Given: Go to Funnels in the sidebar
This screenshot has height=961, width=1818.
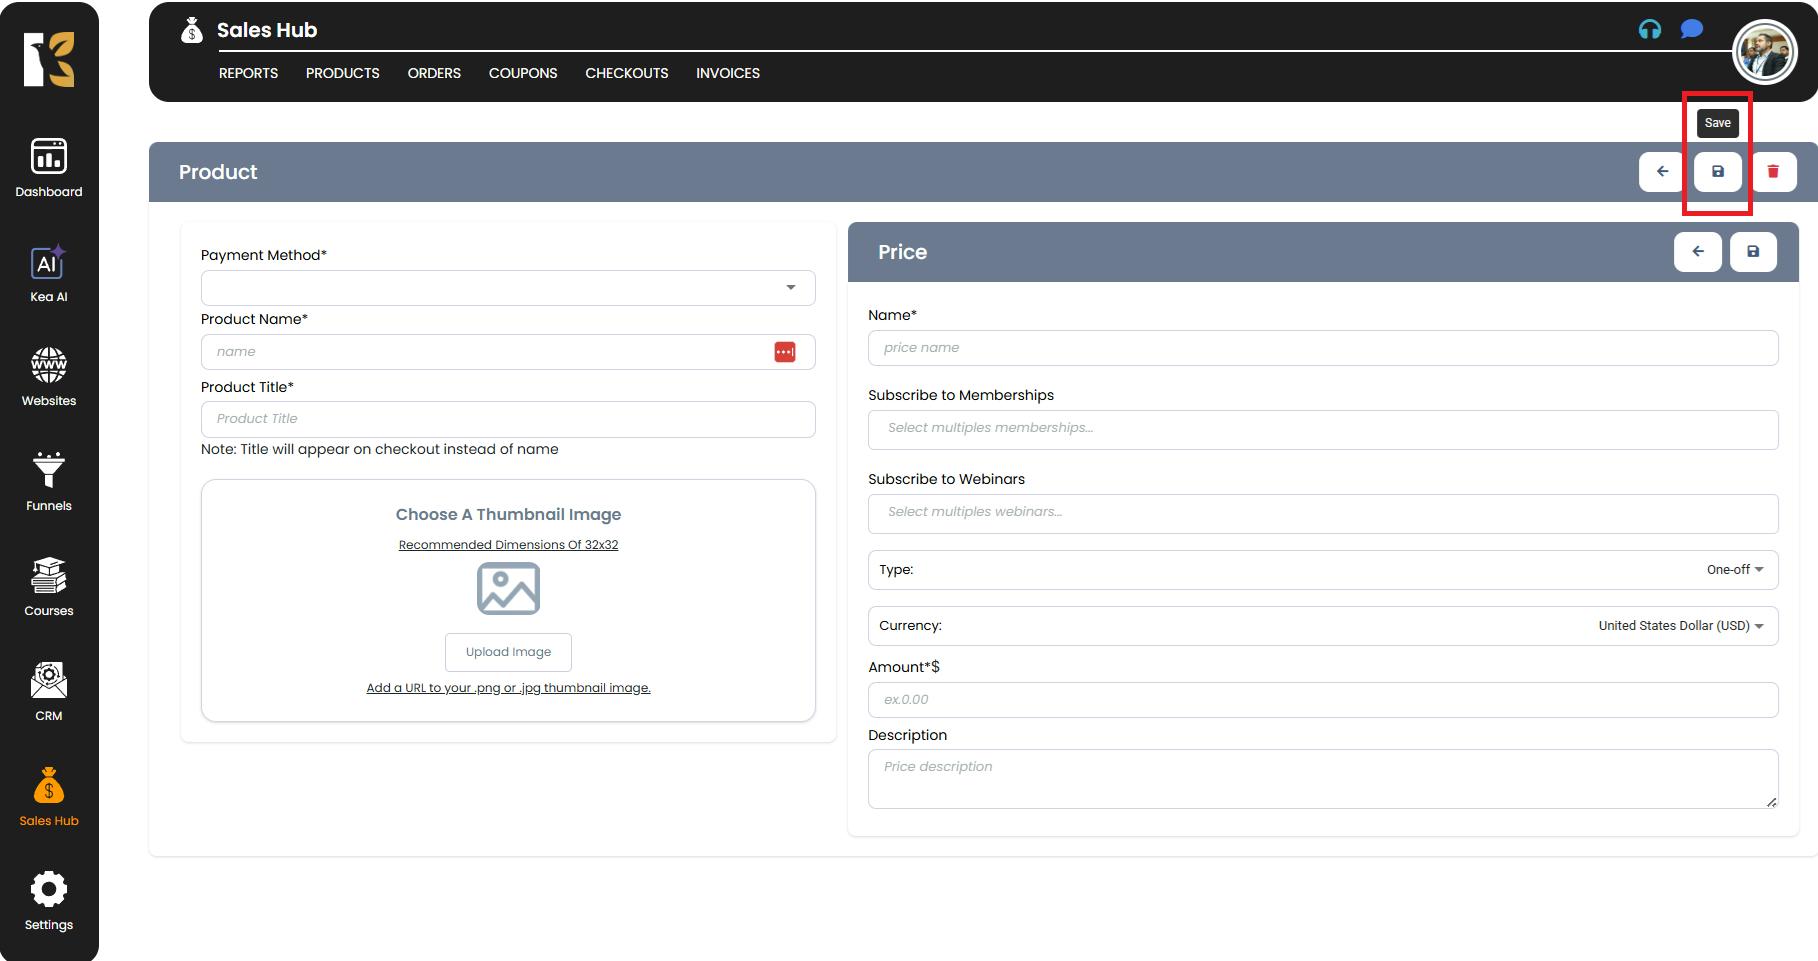Looking at the screenshot, I should point(48,481).
